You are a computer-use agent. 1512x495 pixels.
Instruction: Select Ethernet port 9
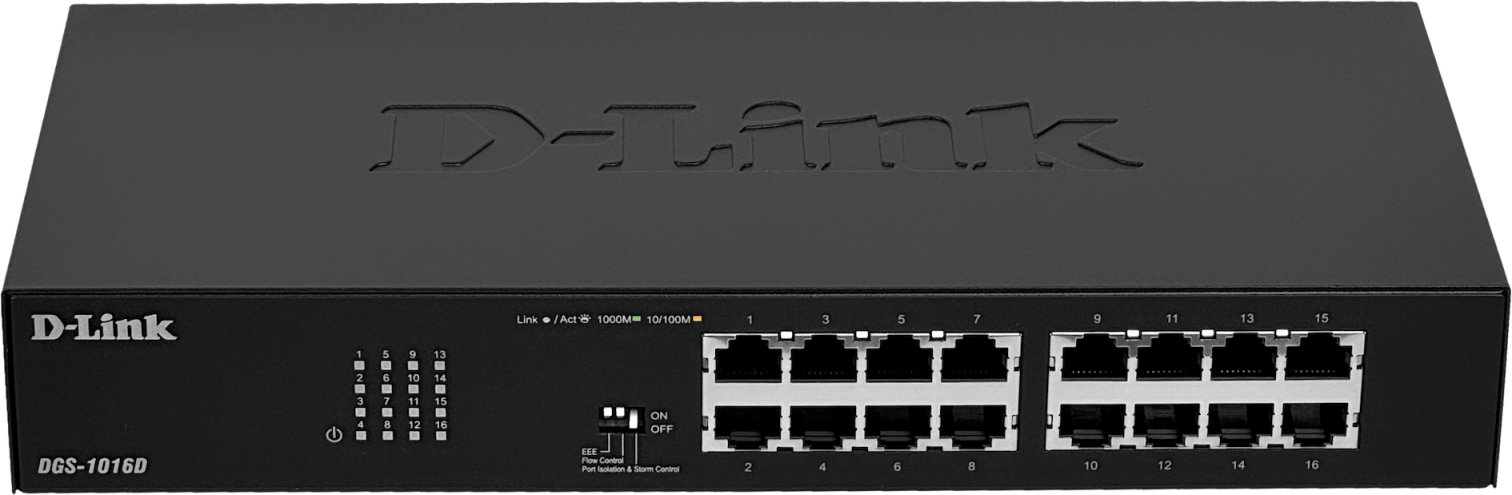point(1095,358)
